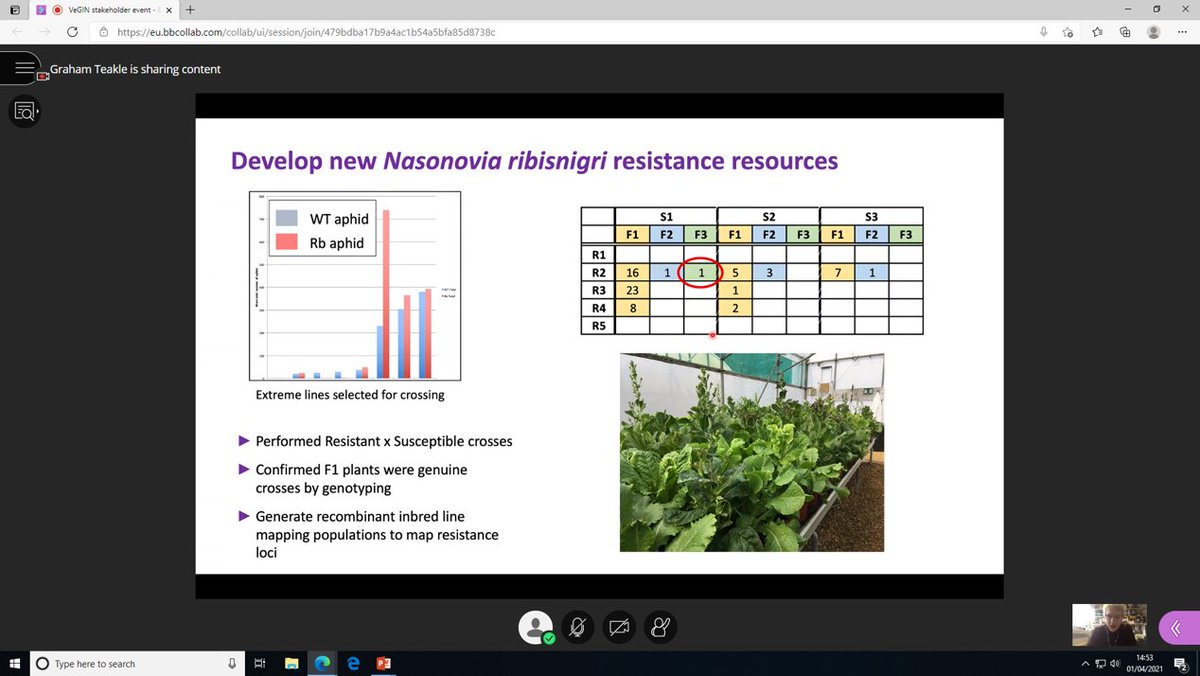Click the WT aphid legend swatch

(288, 219)
